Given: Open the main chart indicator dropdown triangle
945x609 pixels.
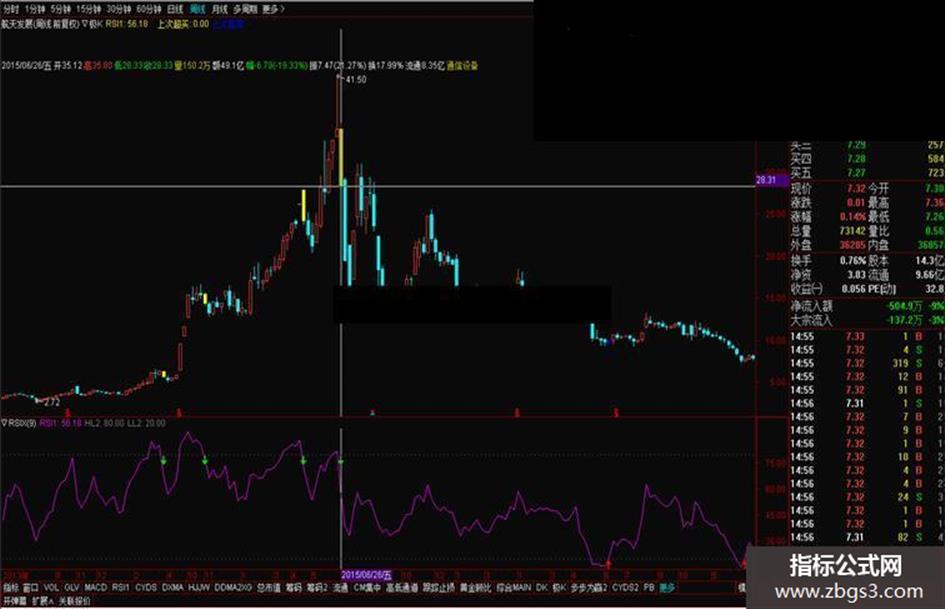Looking at the screenshot, I should tap(85, 24).
